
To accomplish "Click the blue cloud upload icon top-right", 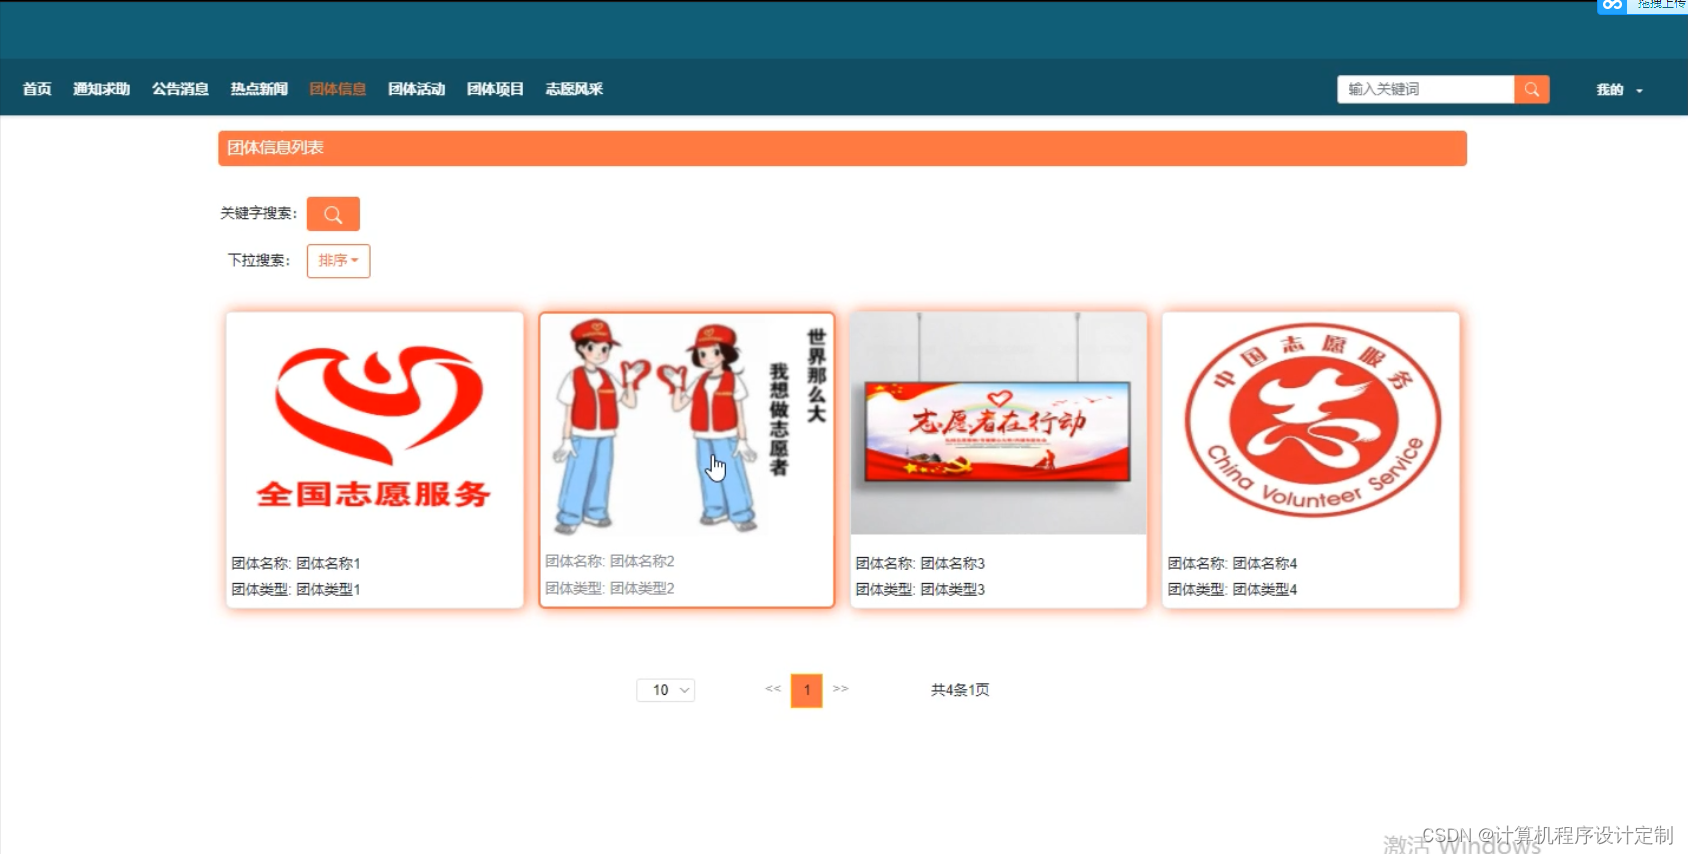I will pyautogui.click(x=1612, y=5).
